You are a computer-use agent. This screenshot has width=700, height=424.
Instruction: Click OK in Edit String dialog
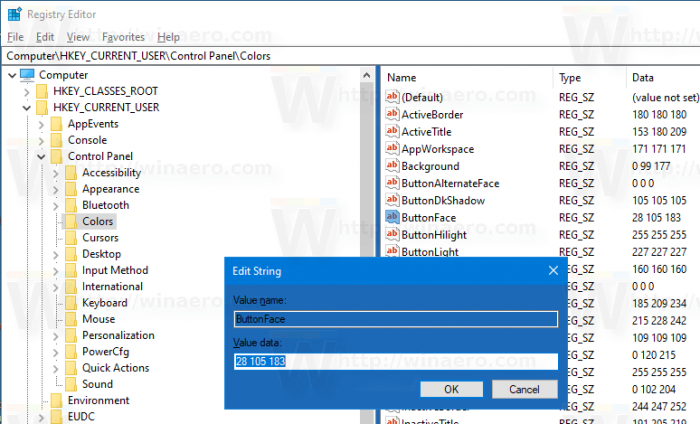coord(451,389)
